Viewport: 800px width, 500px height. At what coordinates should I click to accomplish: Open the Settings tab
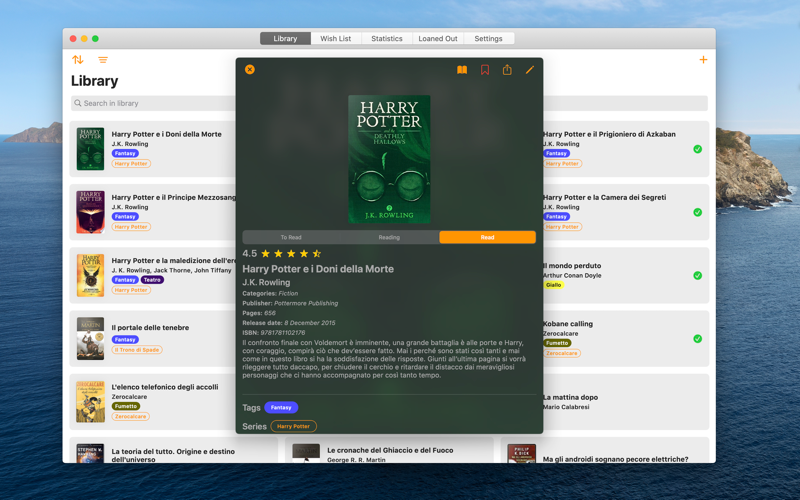pyautogui.click(x=488, y=38)
